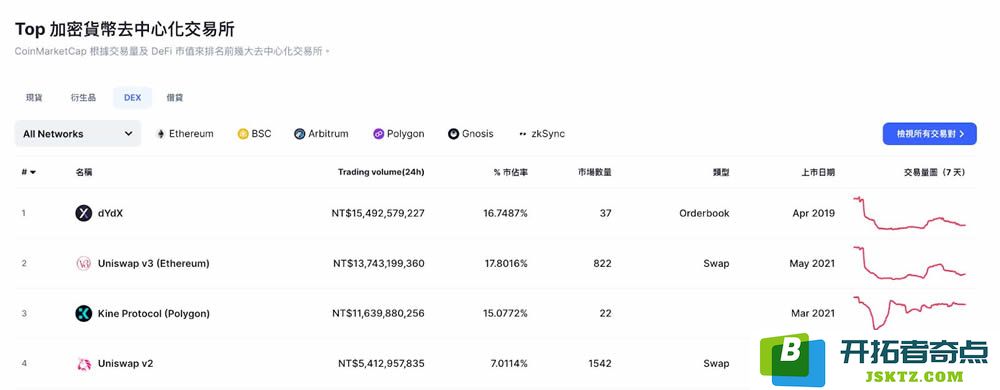Image resolution: width=1000 pixels, height=390 pixels.
Task: Click the 檢視所有交易對 button
Action: 929,134
